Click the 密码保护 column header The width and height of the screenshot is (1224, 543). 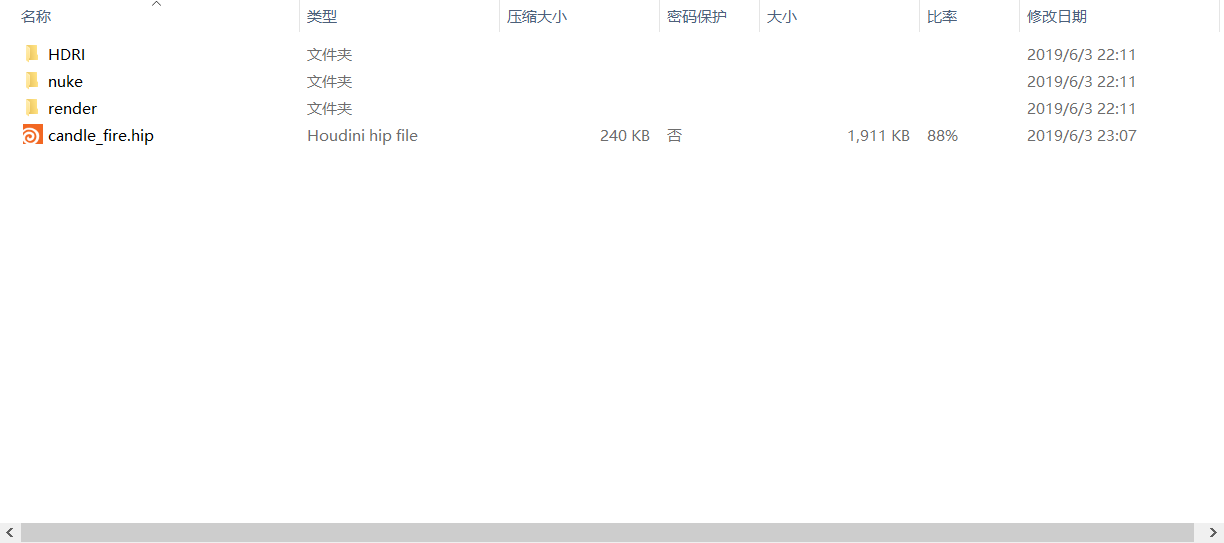pyautogui.click(x=697, y=17)
